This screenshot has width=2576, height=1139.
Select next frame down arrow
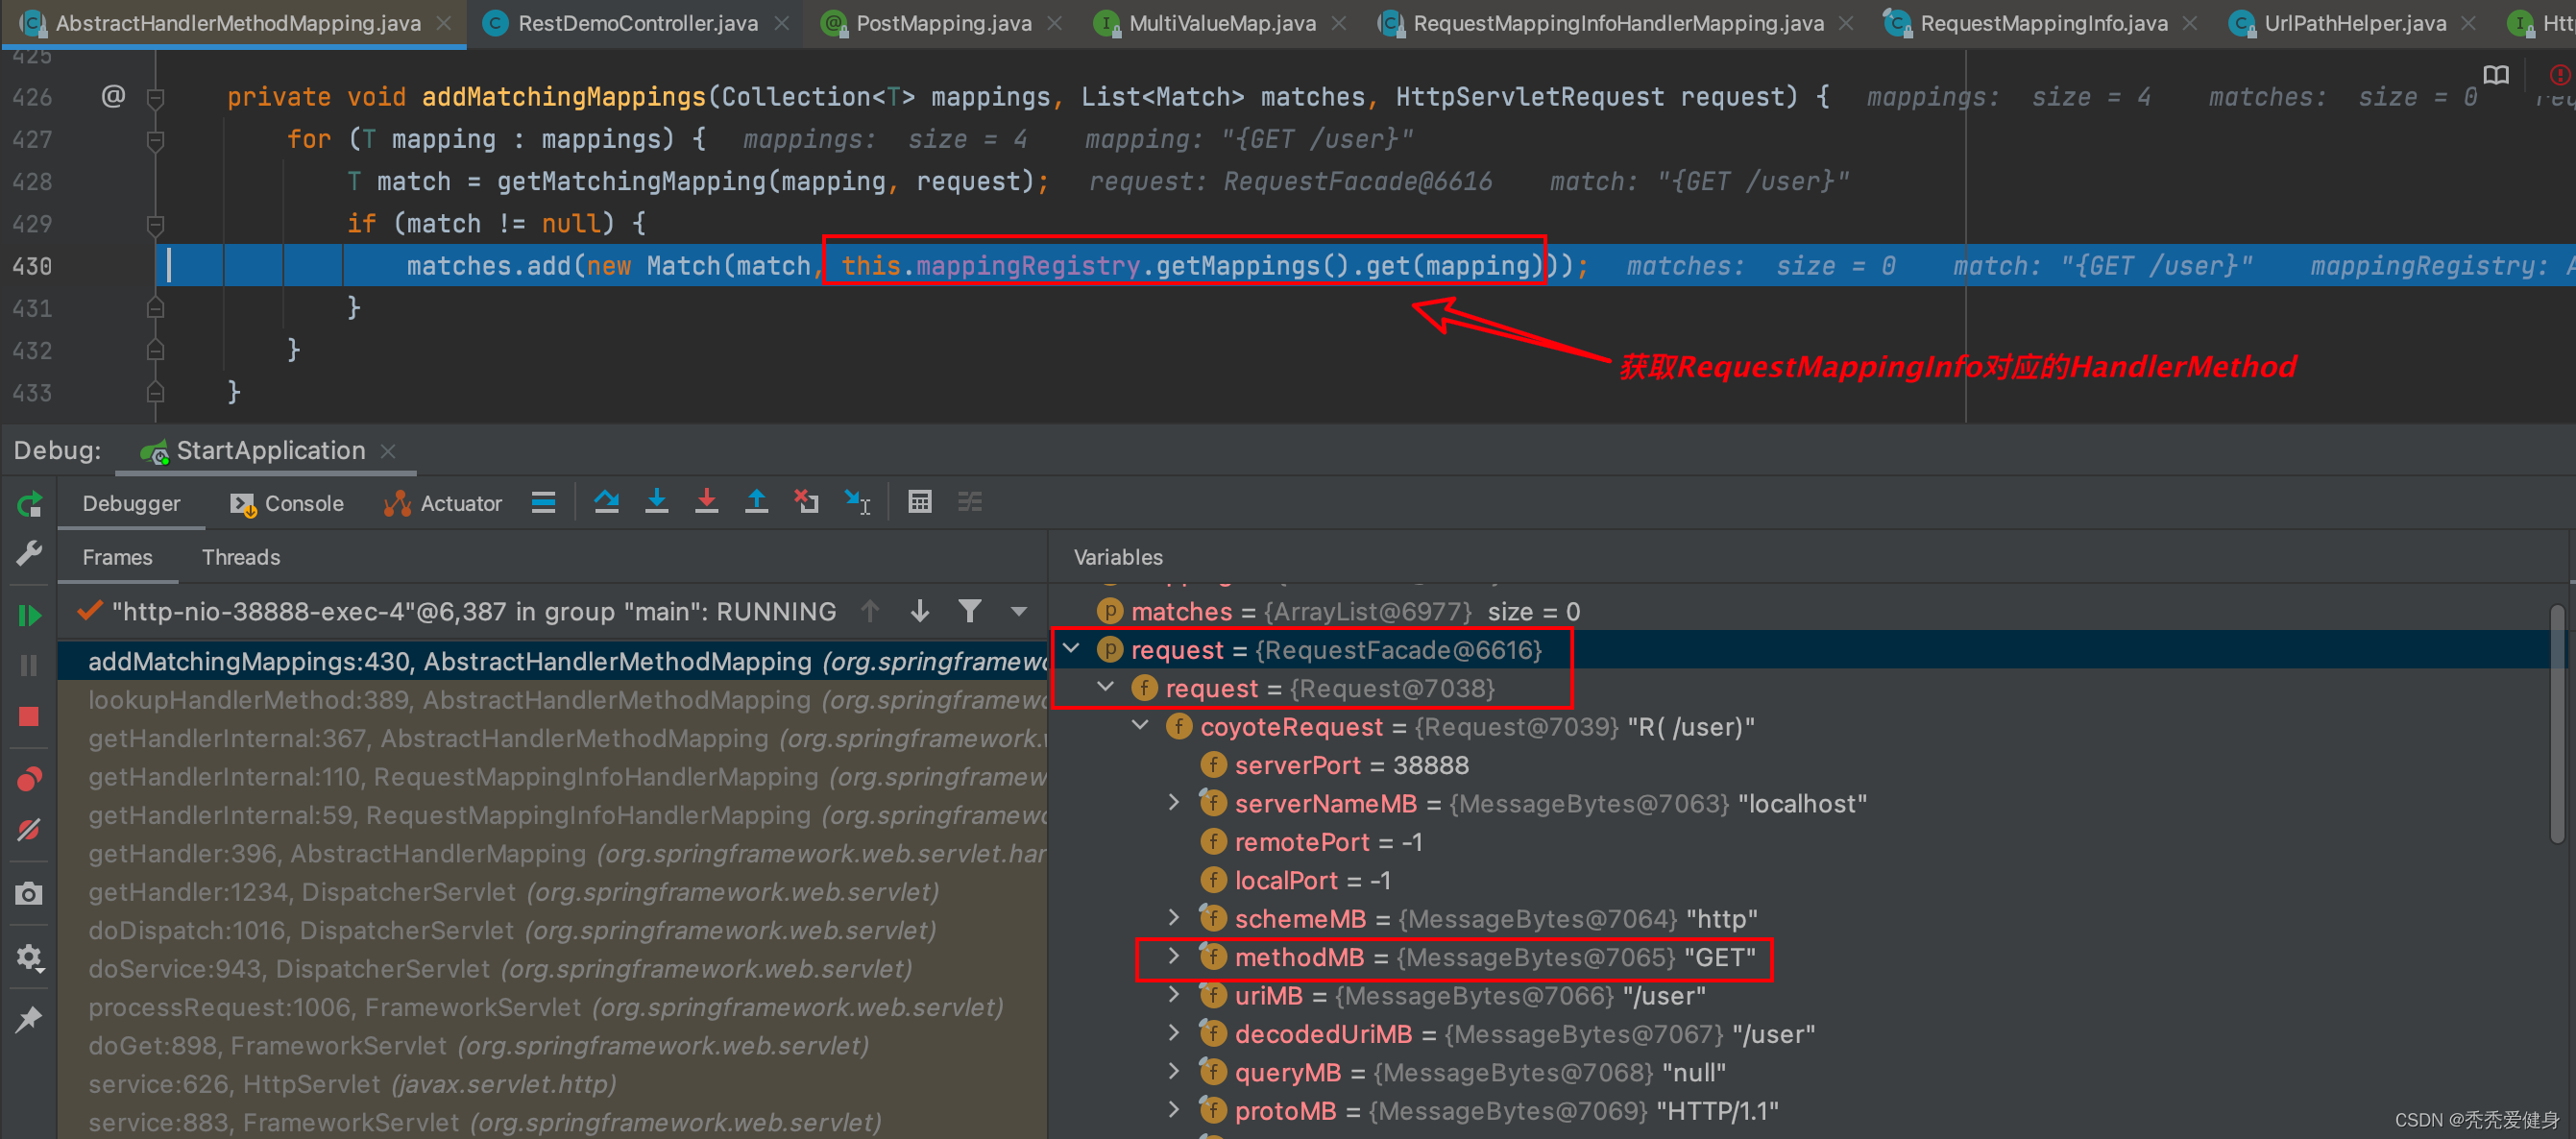point(920,611)
